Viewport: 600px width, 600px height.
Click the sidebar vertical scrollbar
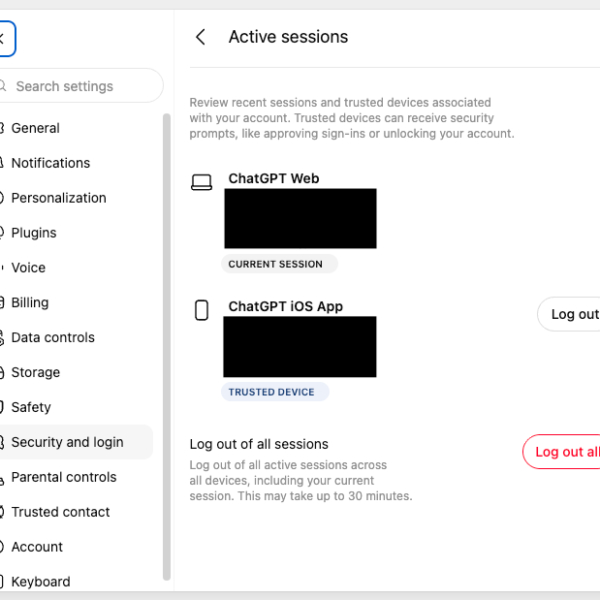point(166,347)
